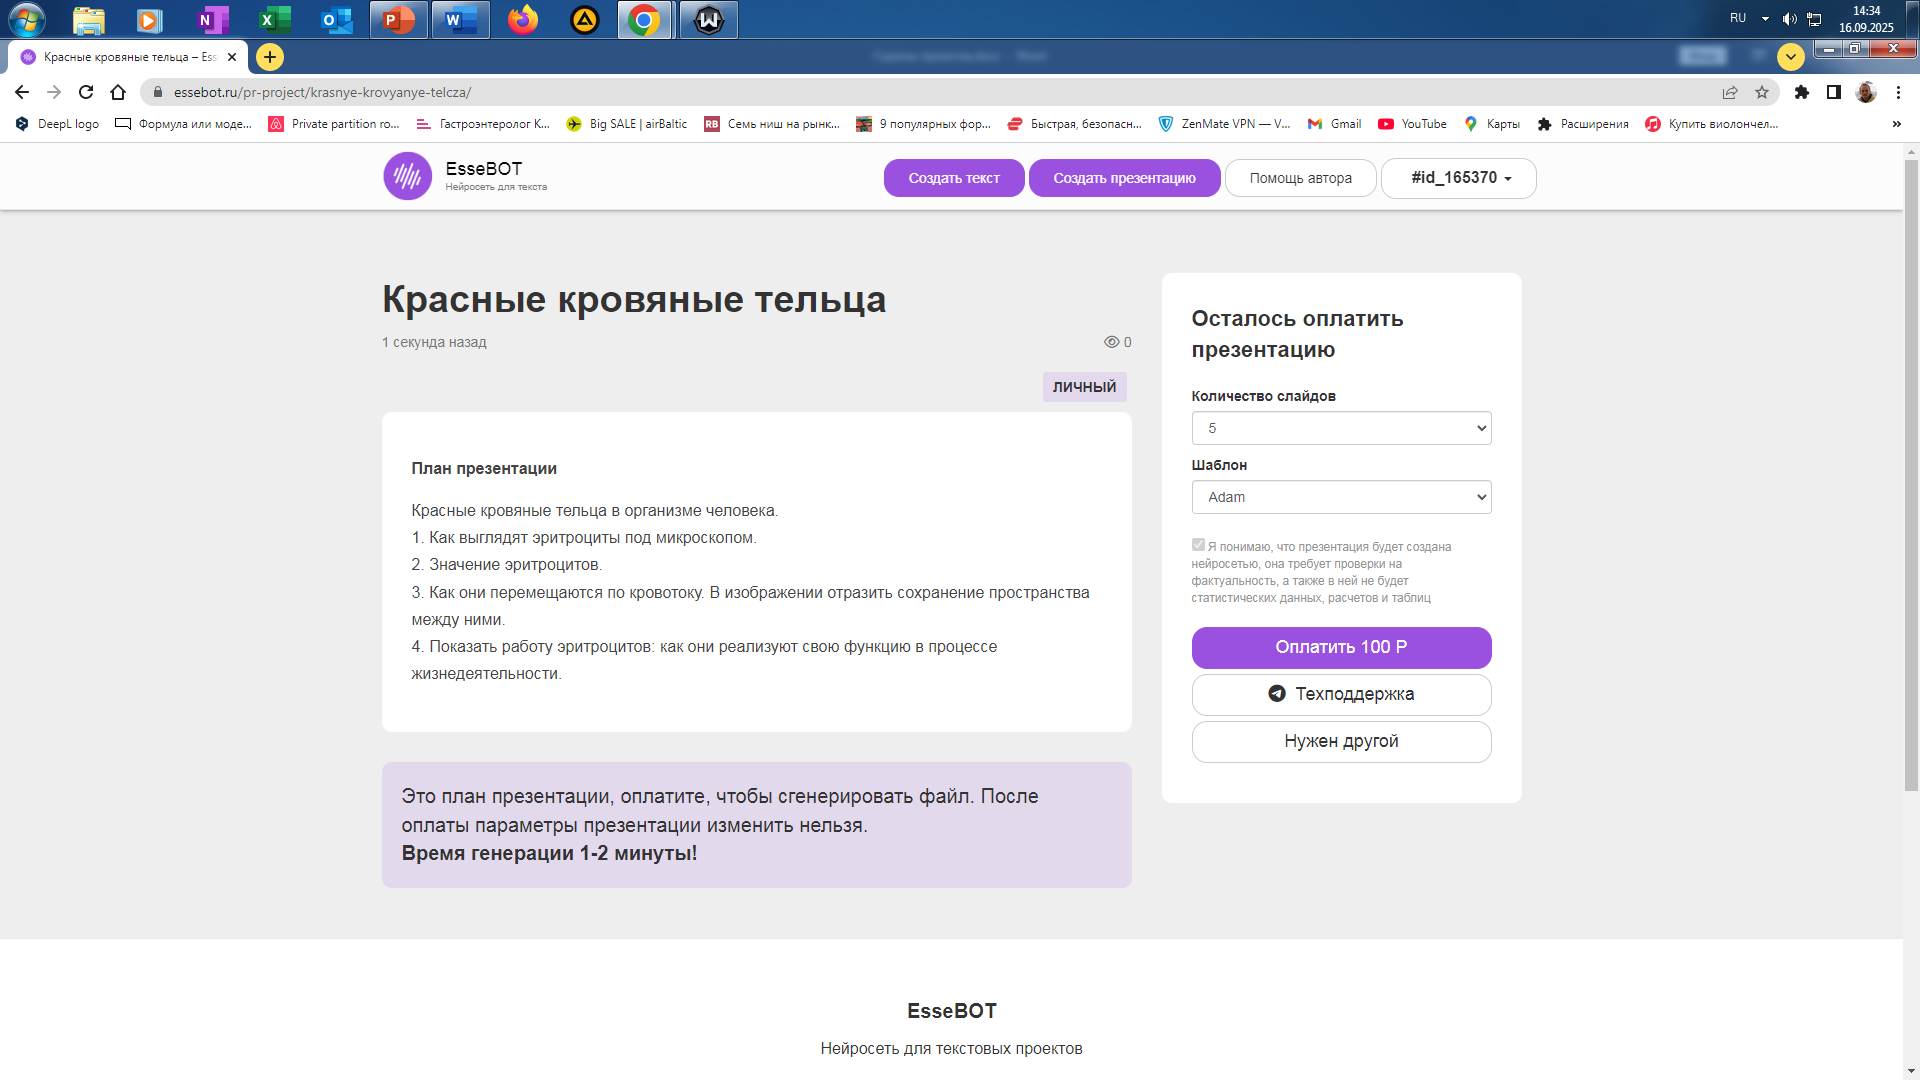Open the Chrome extensions puzzle icon
Image resolution: width=1920 pixels, height=1080 pixels.
[1801, 92]
